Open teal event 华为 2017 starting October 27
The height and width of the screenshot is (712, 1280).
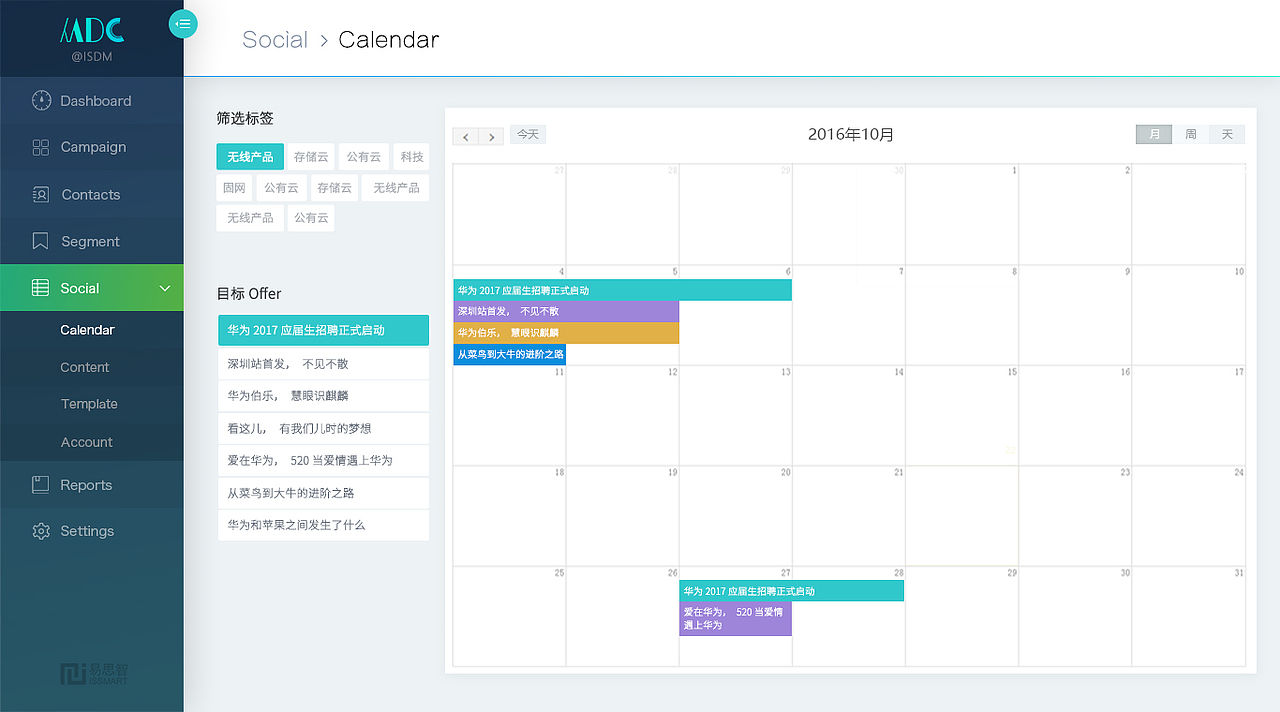click(791, 591)
